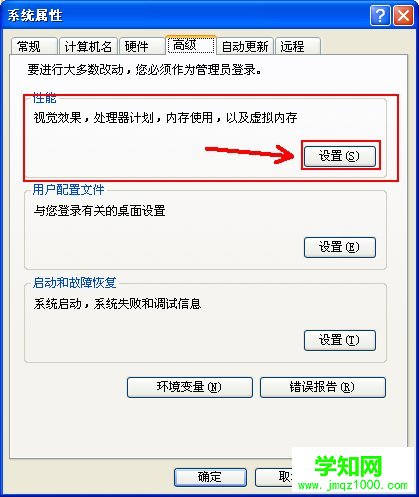Switch to the 远程 tab

coord(298,46)
